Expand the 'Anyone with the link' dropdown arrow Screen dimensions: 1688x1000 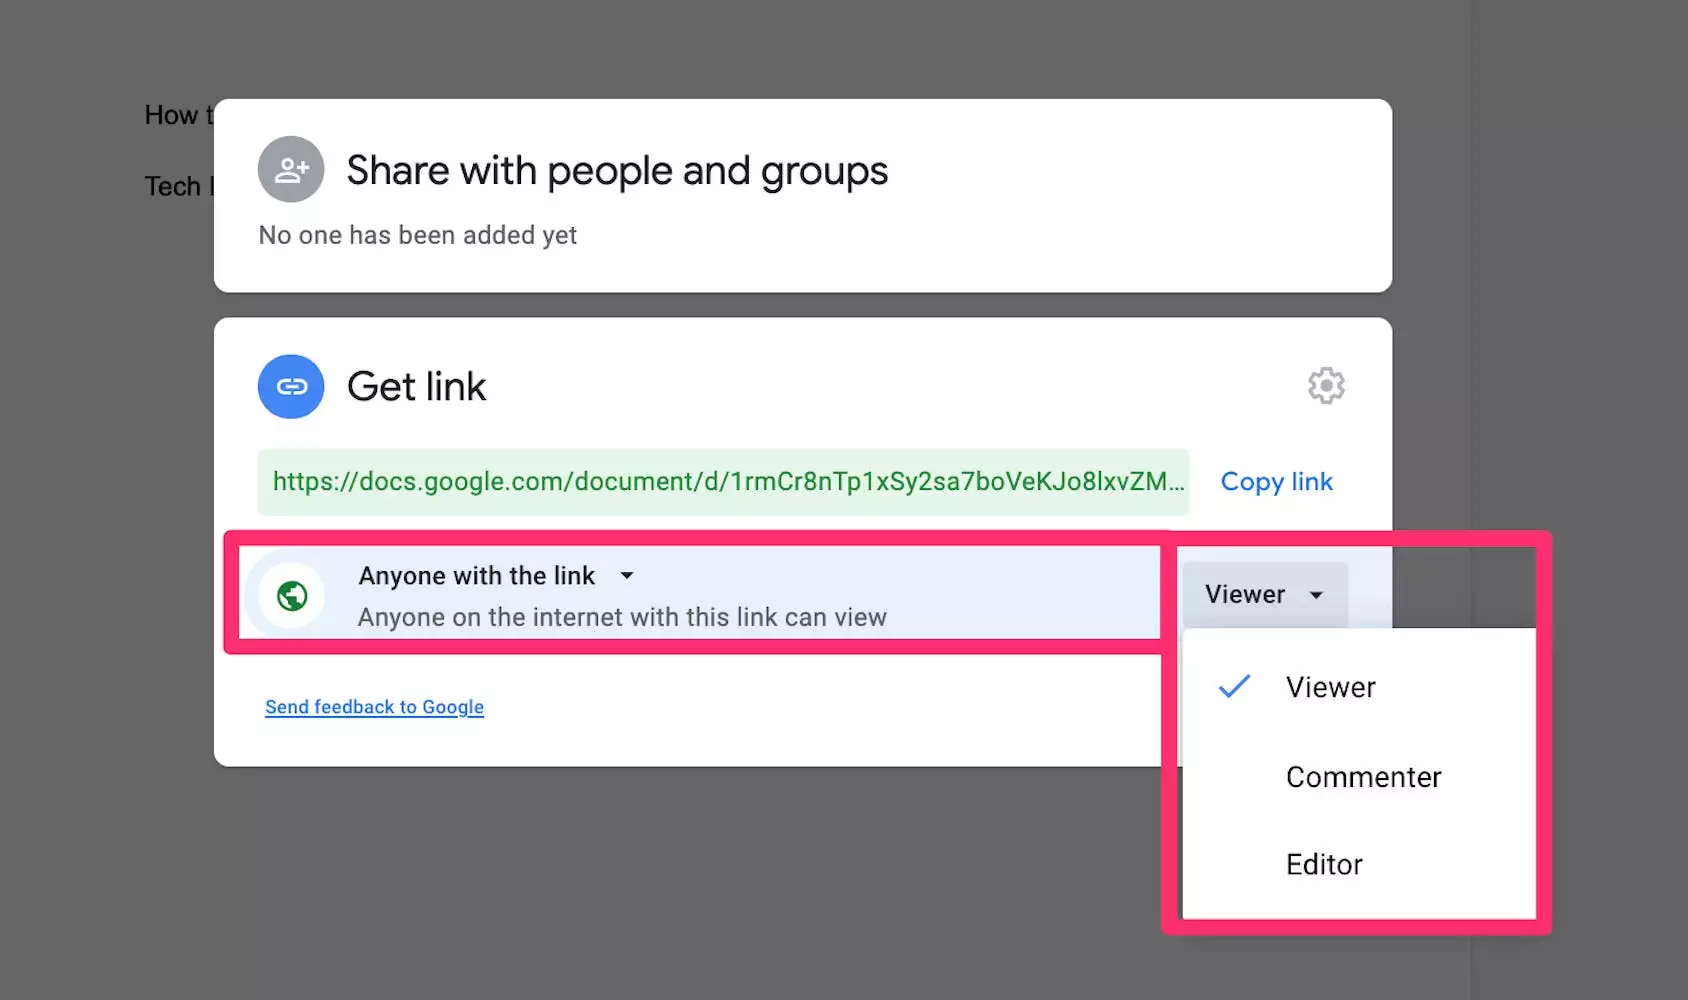pos(627,576)
